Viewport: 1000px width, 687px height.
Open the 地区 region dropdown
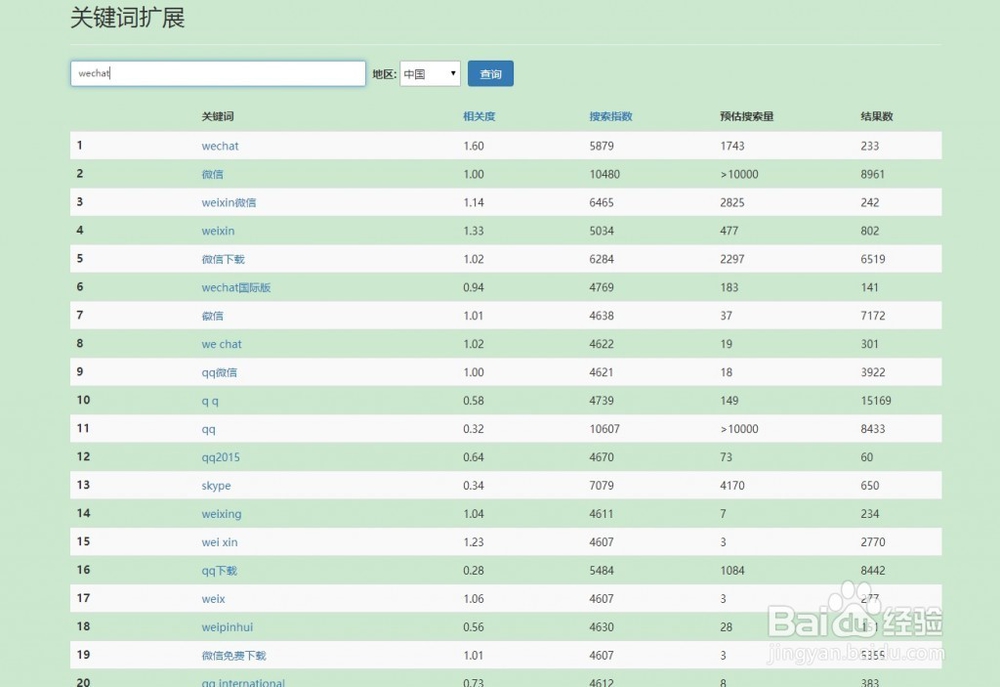(x=430, y=74)
